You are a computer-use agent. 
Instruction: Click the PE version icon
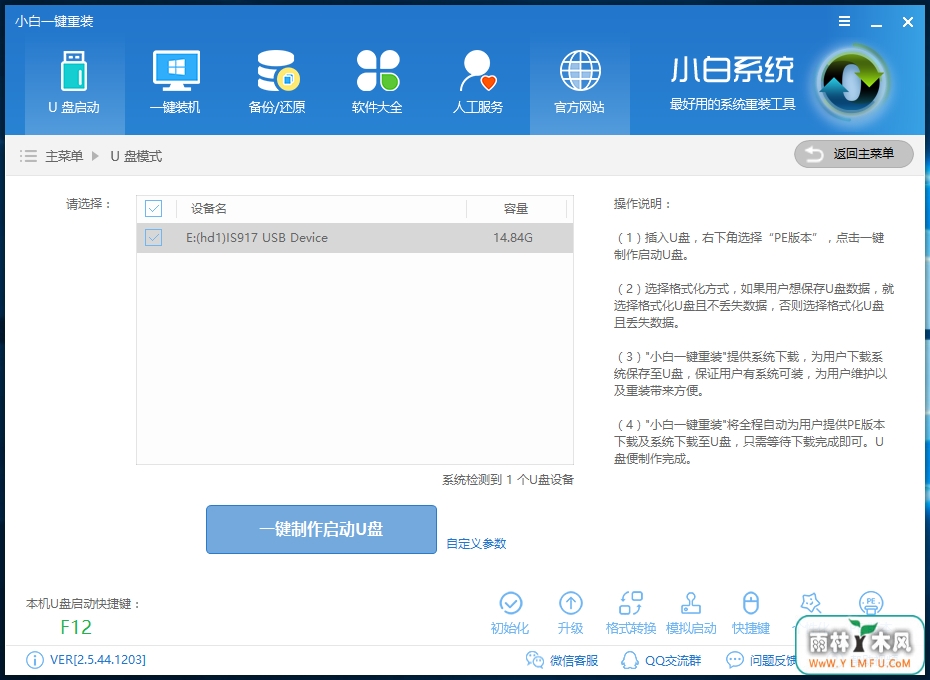point(871,603)
